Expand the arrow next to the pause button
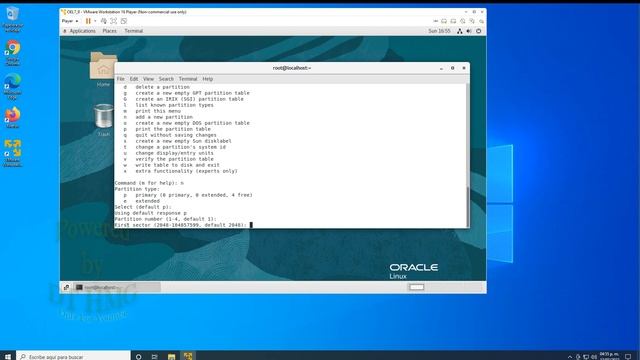 95,21
